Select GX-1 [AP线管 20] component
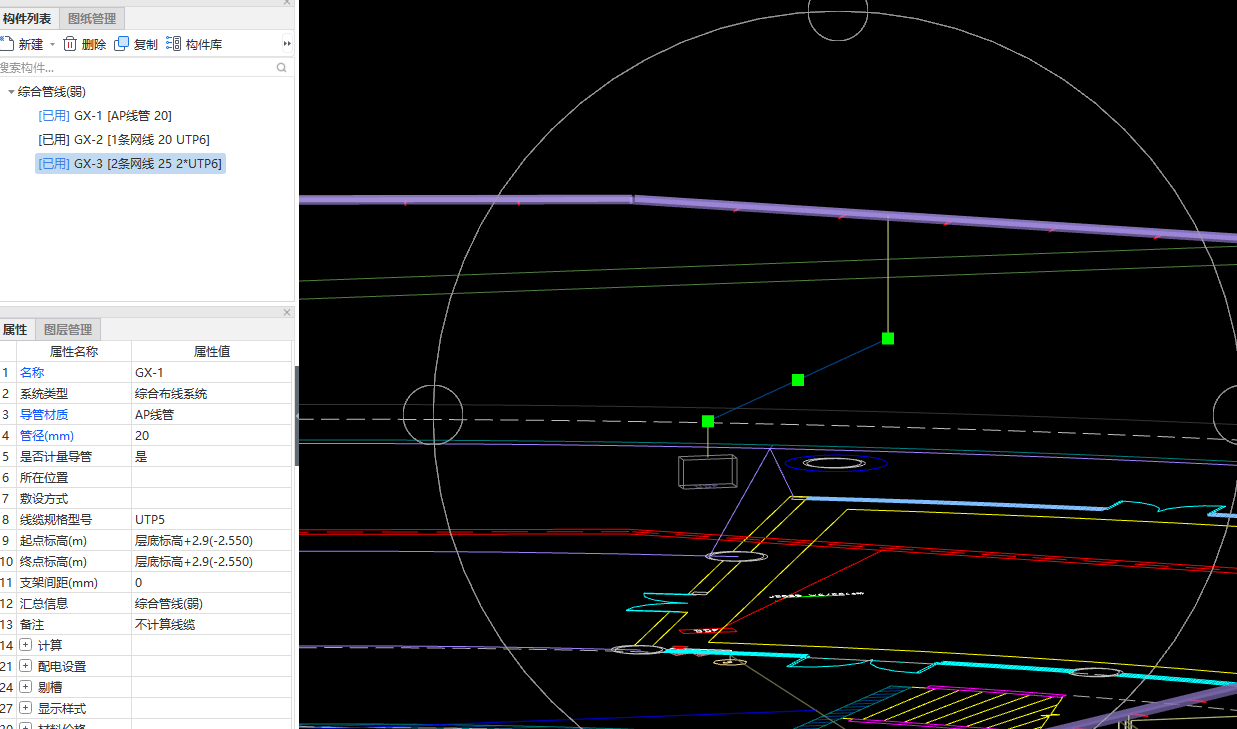The height and width of the screenshot is (729, 1237). (x=104, y=116)
